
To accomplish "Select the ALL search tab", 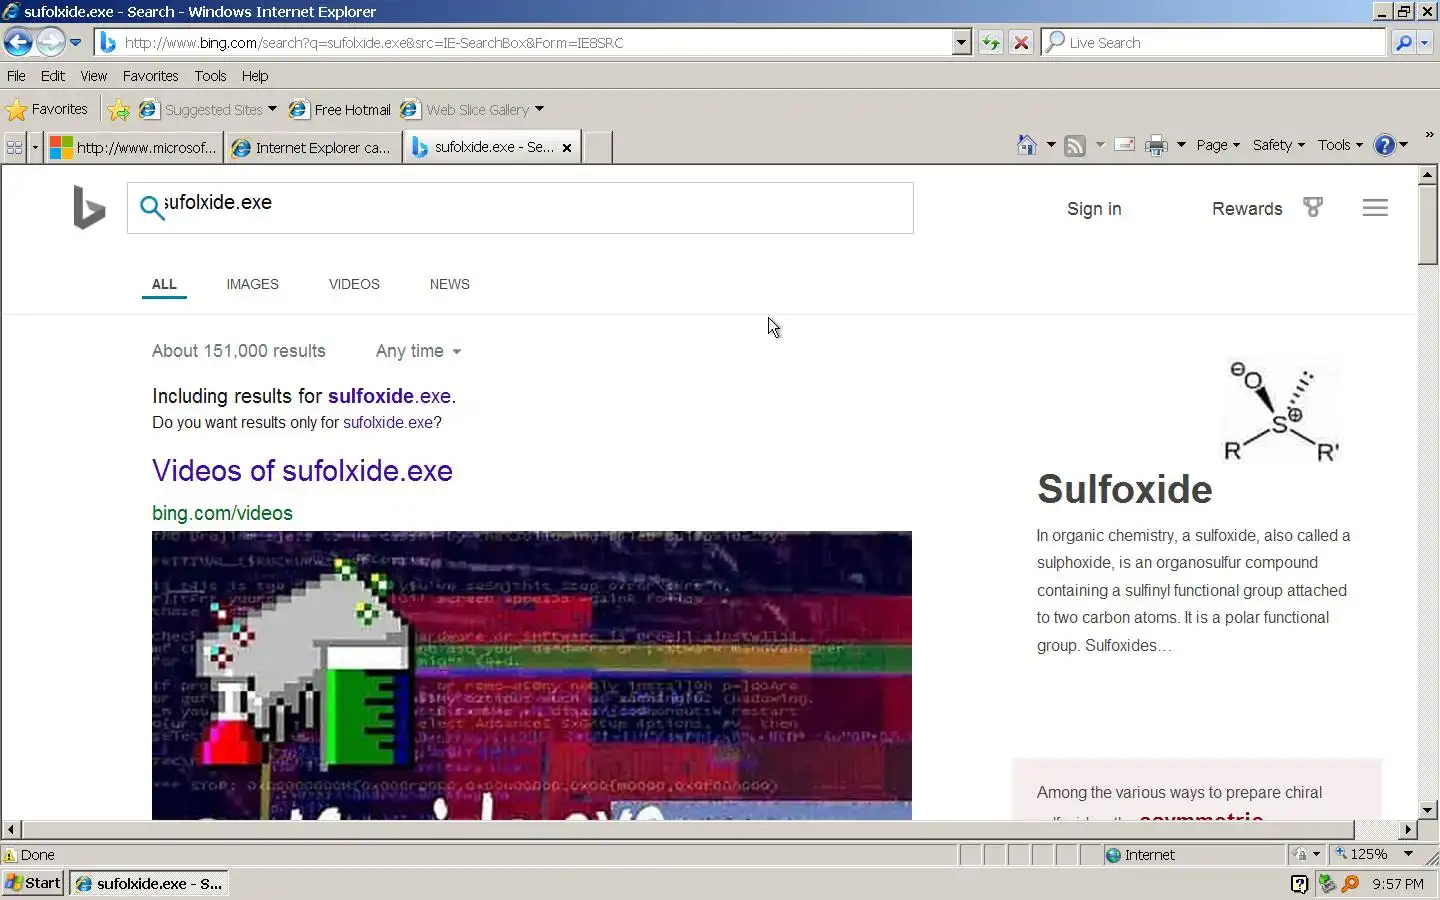I will [164, 284].
